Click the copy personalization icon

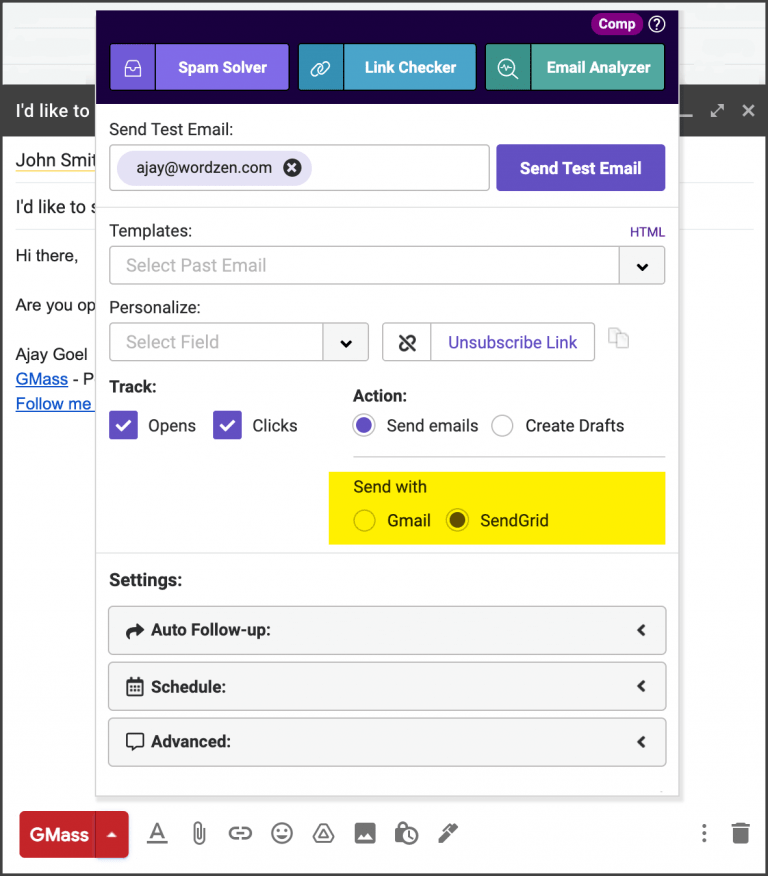point(618,338)
